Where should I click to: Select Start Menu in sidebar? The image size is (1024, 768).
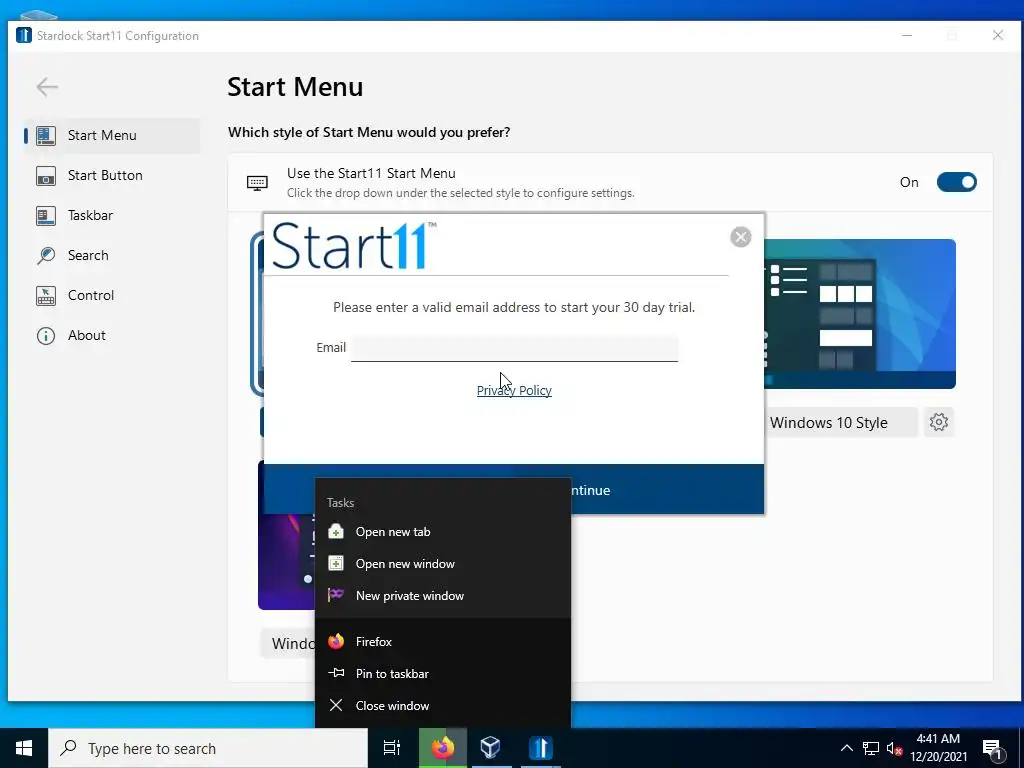tap(112, 136)
